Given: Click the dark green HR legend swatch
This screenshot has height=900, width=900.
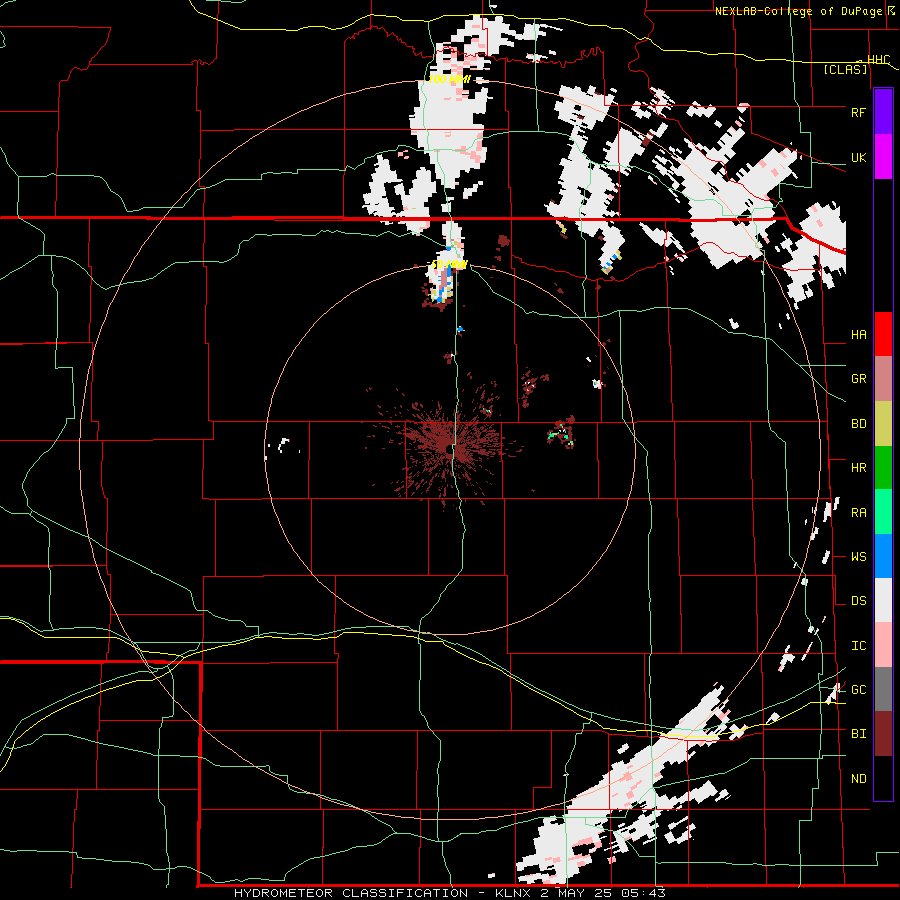Looking at the screenshot, I should 883,468.
